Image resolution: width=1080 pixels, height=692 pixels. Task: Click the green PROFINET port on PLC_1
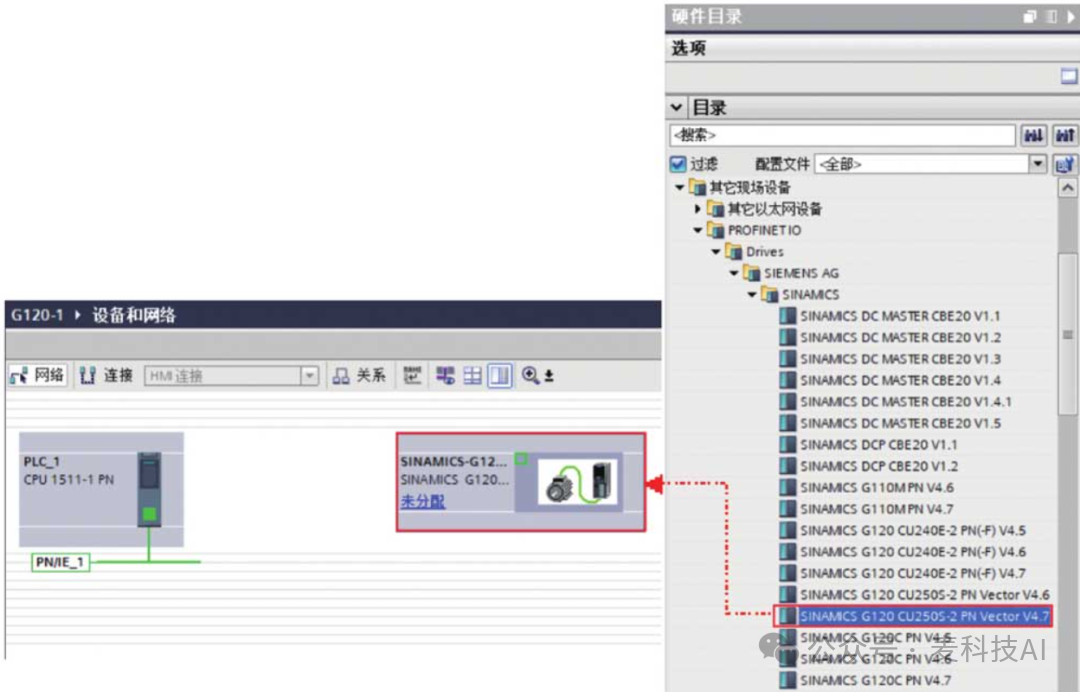click(149, 514)
